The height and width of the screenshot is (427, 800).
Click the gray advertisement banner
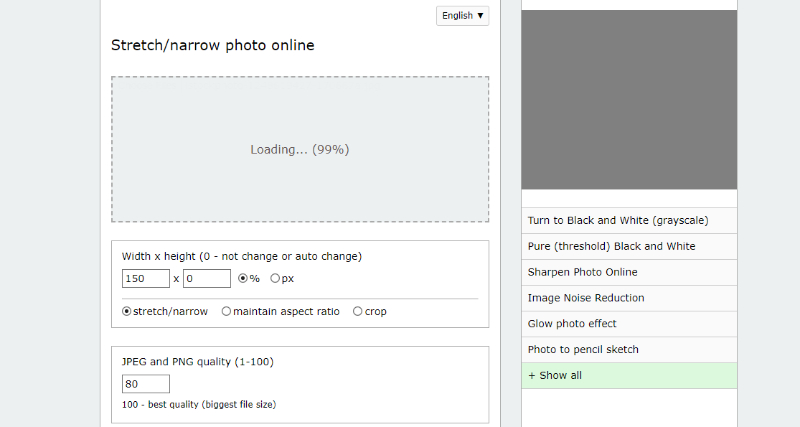tap(629, 99)
